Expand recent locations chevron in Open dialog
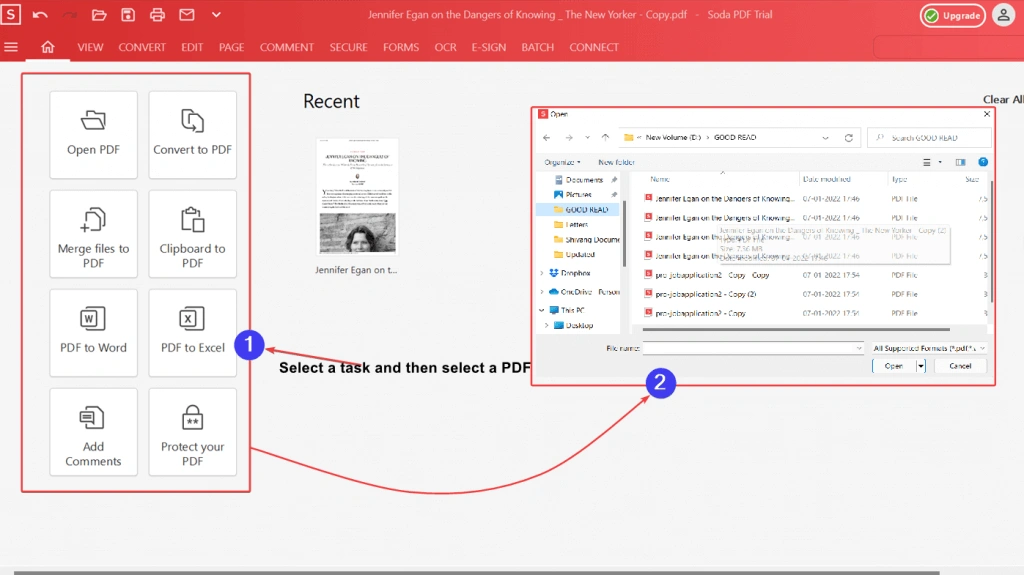This screenshot has width=1024, height=575. coord(588,138)
